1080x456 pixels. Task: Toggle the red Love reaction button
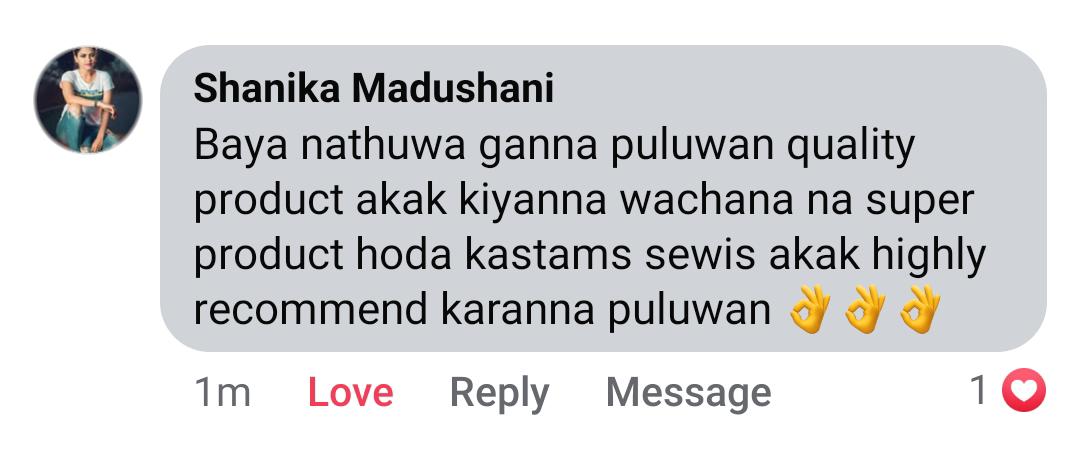(x=351, y=393)
